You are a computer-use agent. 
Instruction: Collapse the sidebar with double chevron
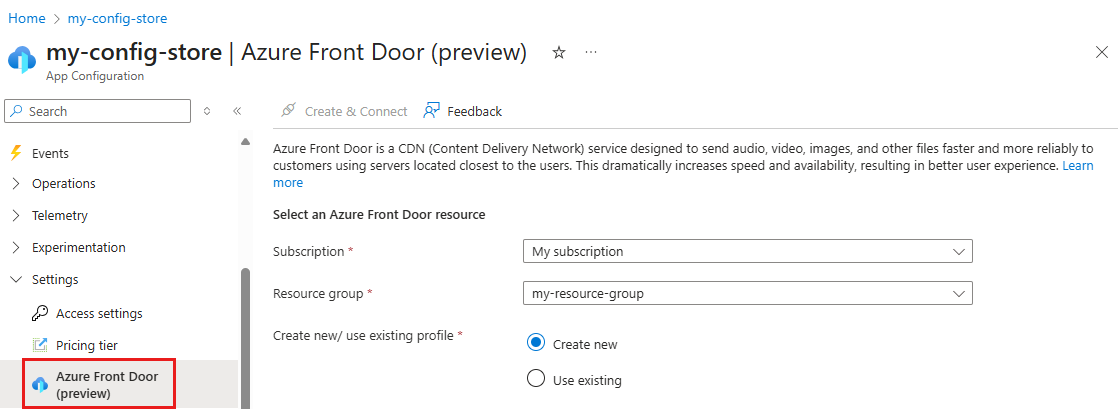coord(237,111)
